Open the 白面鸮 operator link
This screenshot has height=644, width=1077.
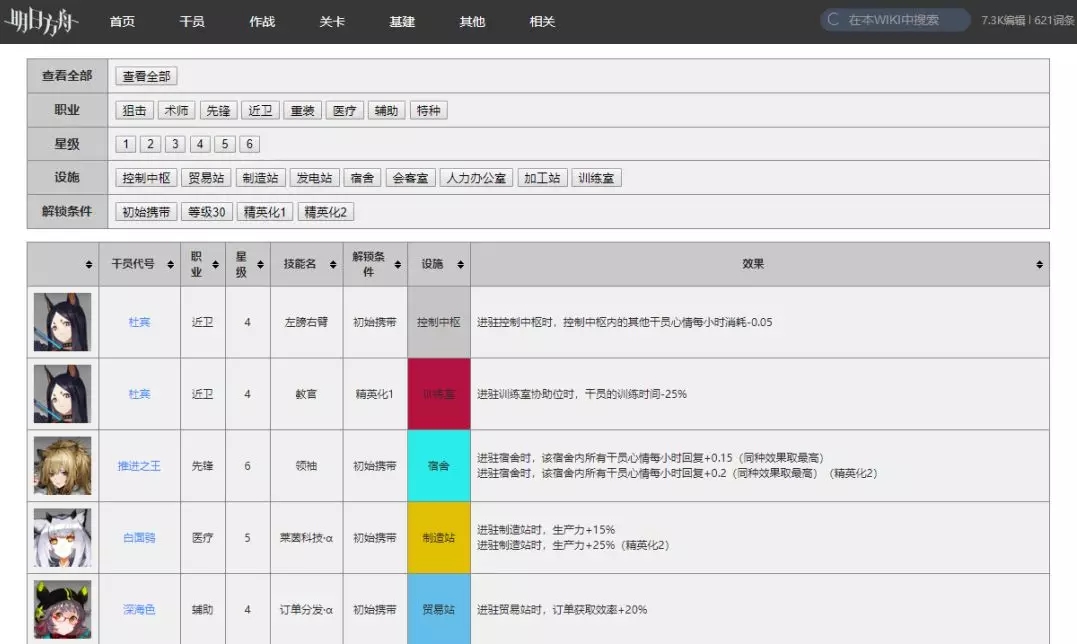click(x=139, y=538)
